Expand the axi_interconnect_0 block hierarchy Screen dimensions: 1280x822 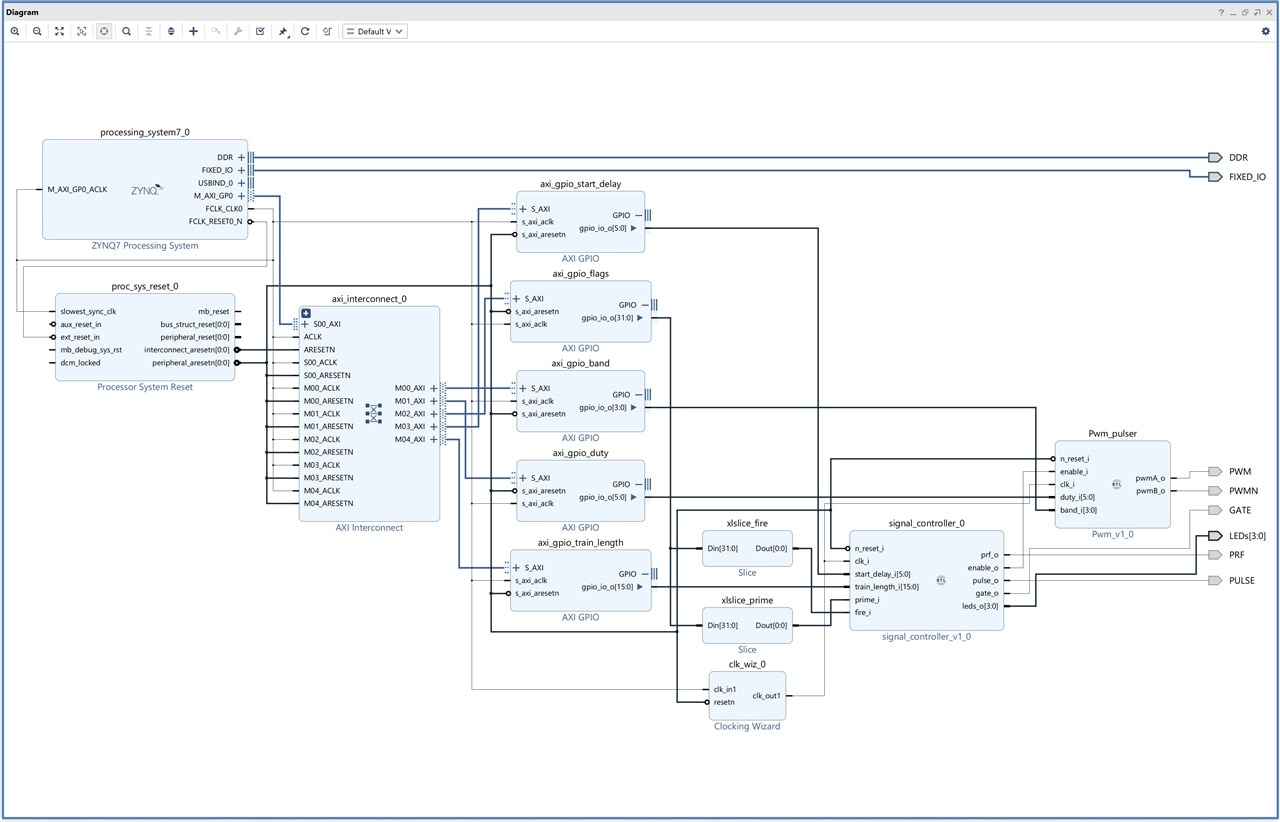(x=306, y=313)
